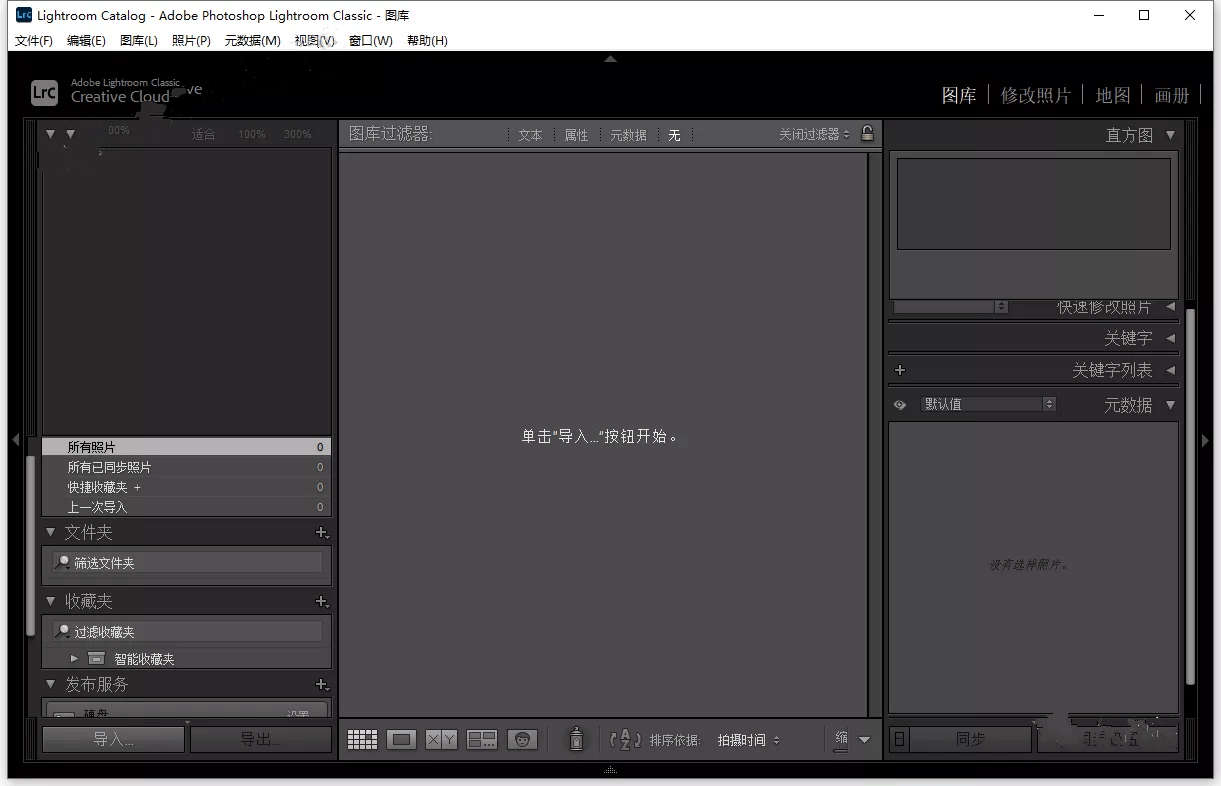Open the 窗口(W) menu
This screenshot has height=786, width=1221.
371,41
